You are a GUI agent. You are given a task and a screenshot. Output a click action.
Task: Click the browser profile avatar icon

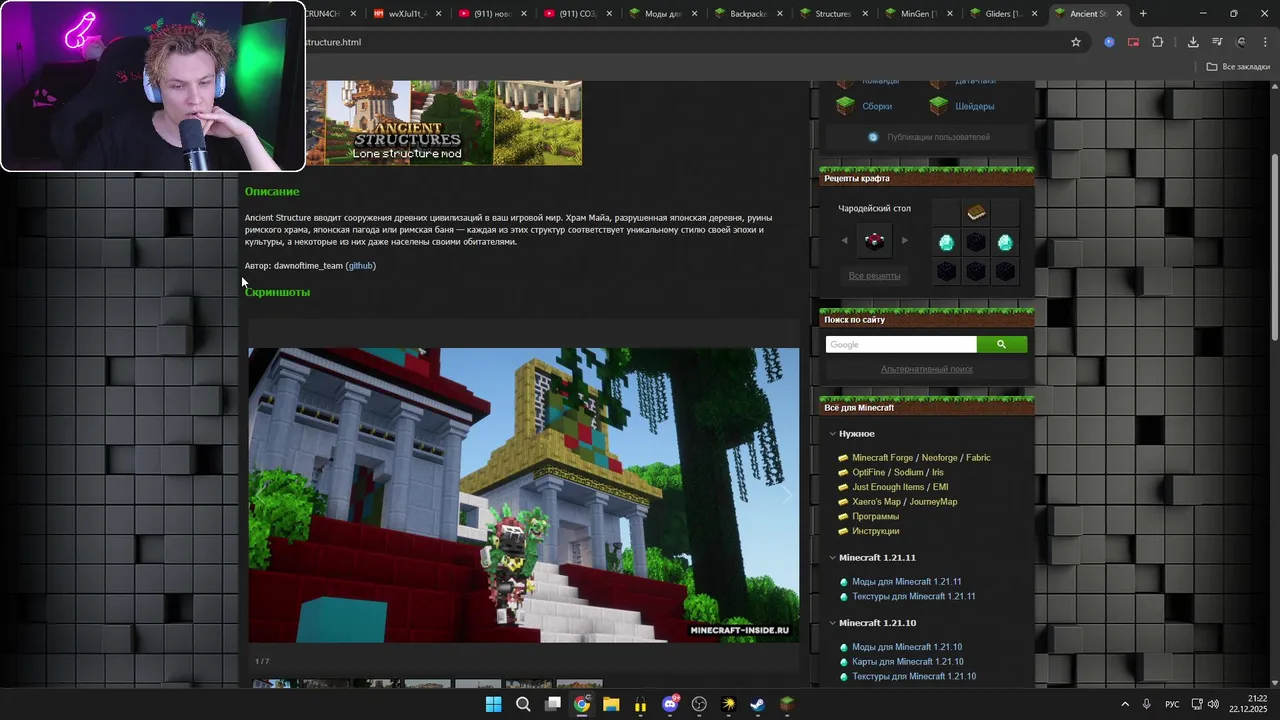tap(1241, 42)
